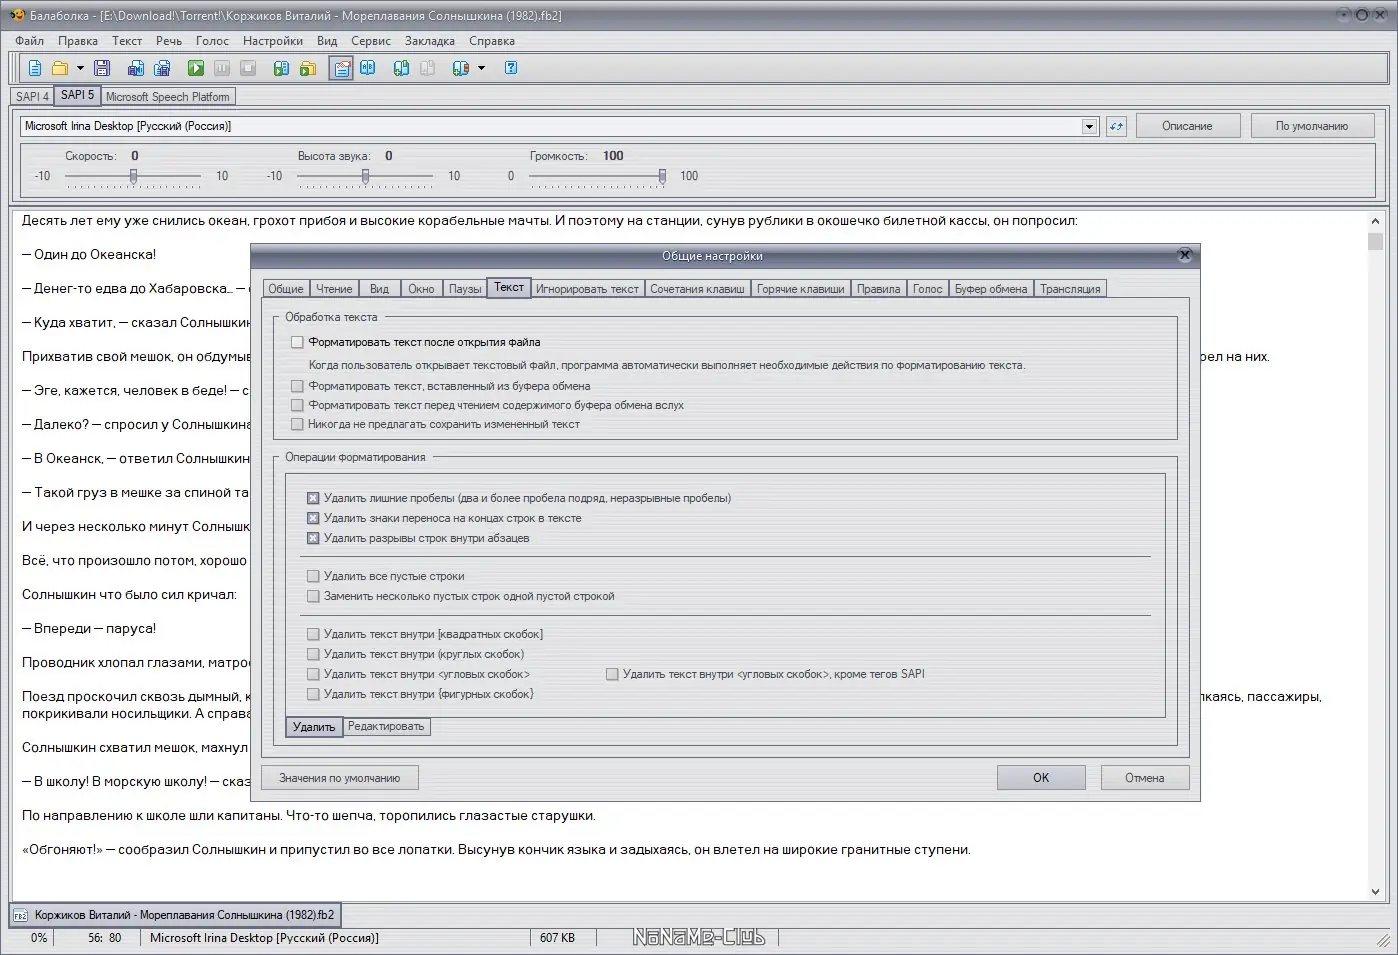Click the blue AB book toolbar icon
The height and width of the screenshot is (955, 1398).
click(x=368, y=68)
